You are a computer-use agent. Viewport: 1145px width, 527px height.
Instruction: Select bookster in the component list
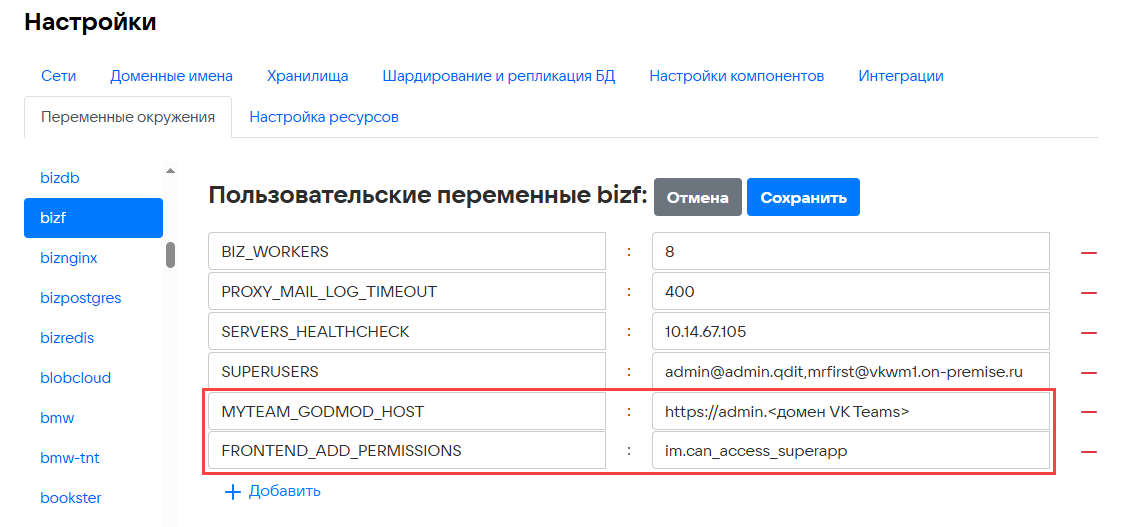tap(71, 498)
